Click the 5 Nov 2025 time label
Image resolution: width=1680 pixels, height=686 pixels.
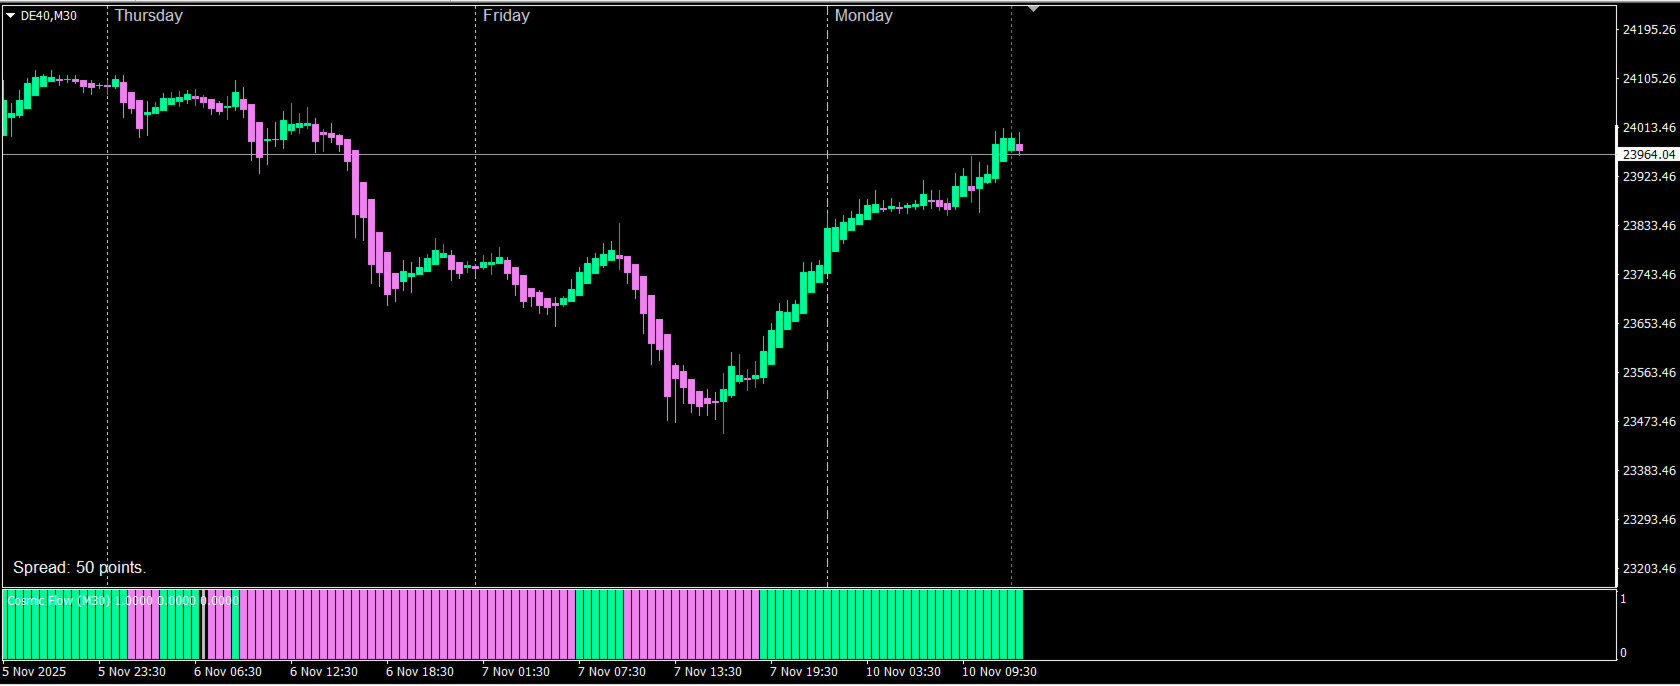click(x=35, y=672)
